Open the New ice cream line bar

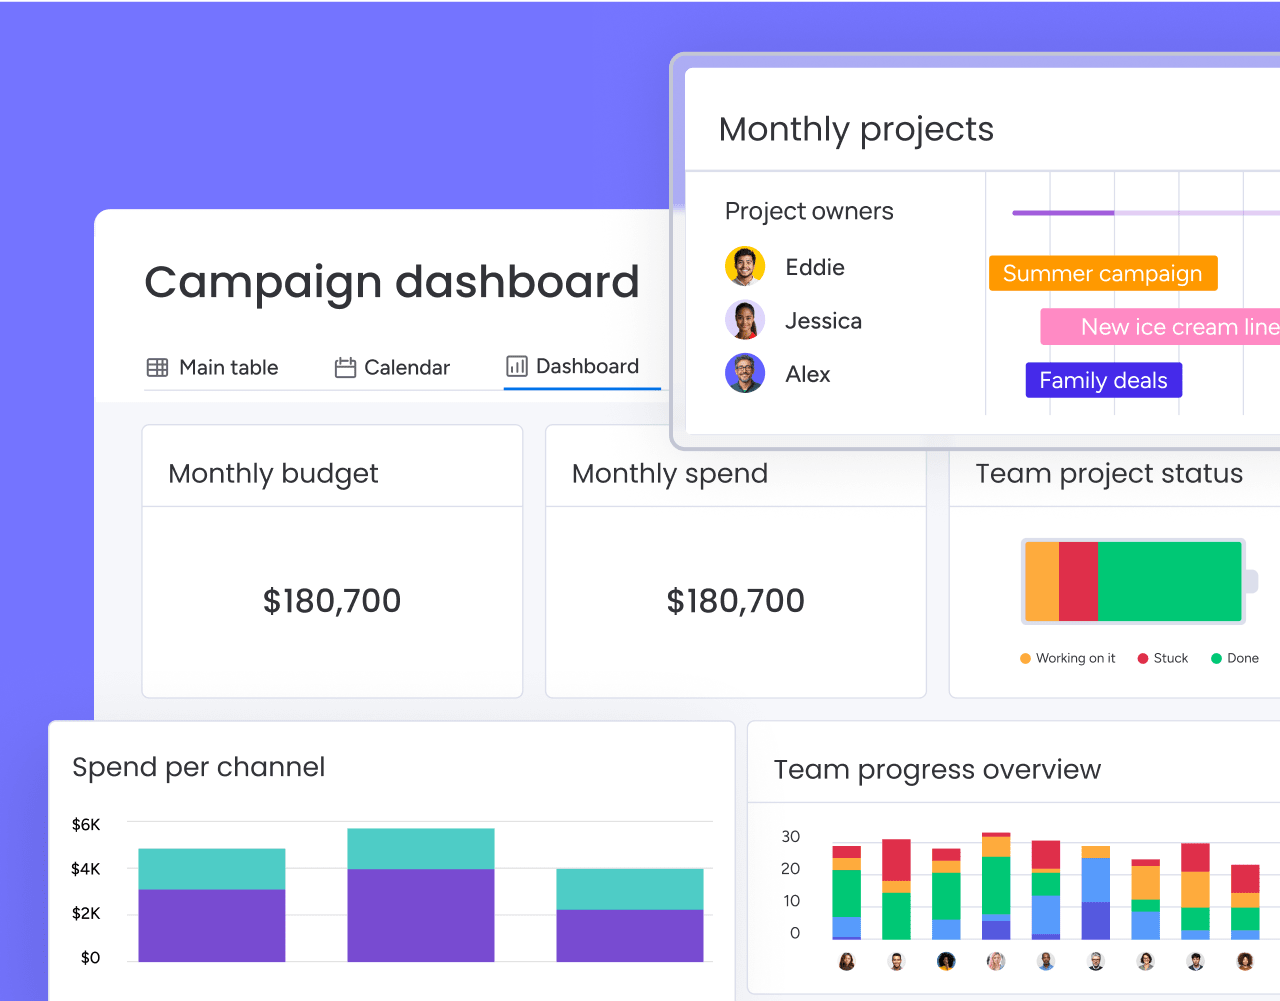1161,327
